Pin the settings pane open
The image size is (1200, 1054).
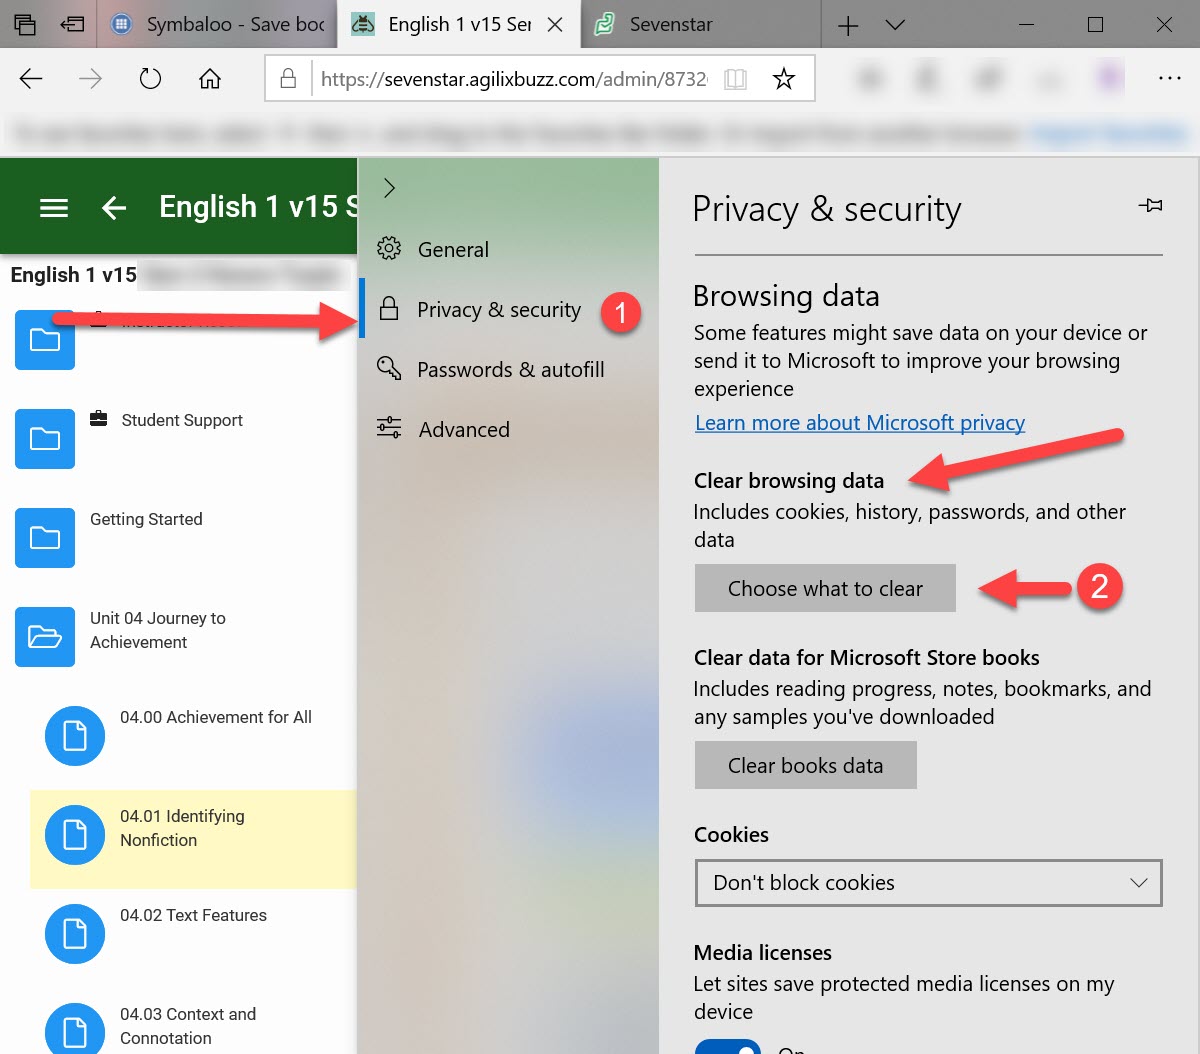pyautogui.click(x=1150, y=205)
